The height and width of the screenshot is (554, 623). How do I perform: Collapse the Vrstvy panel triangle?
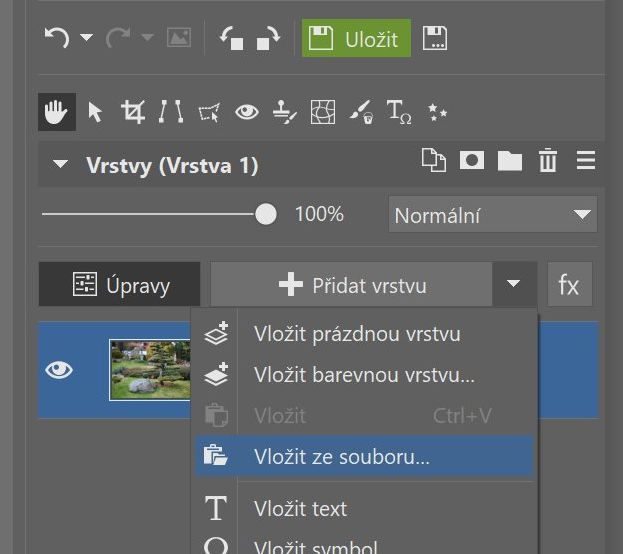(60, 164)
